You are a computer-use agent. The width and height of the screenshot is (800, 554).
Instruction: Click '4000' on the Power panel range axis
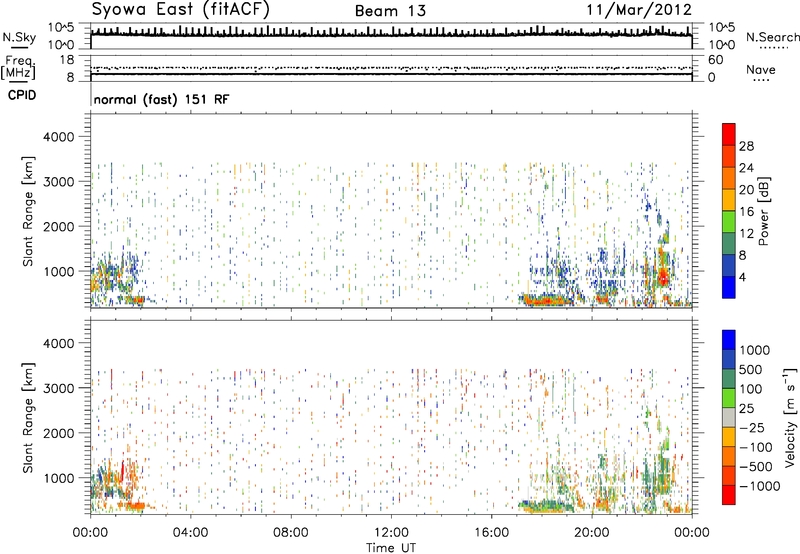click(x=58, y=137)
